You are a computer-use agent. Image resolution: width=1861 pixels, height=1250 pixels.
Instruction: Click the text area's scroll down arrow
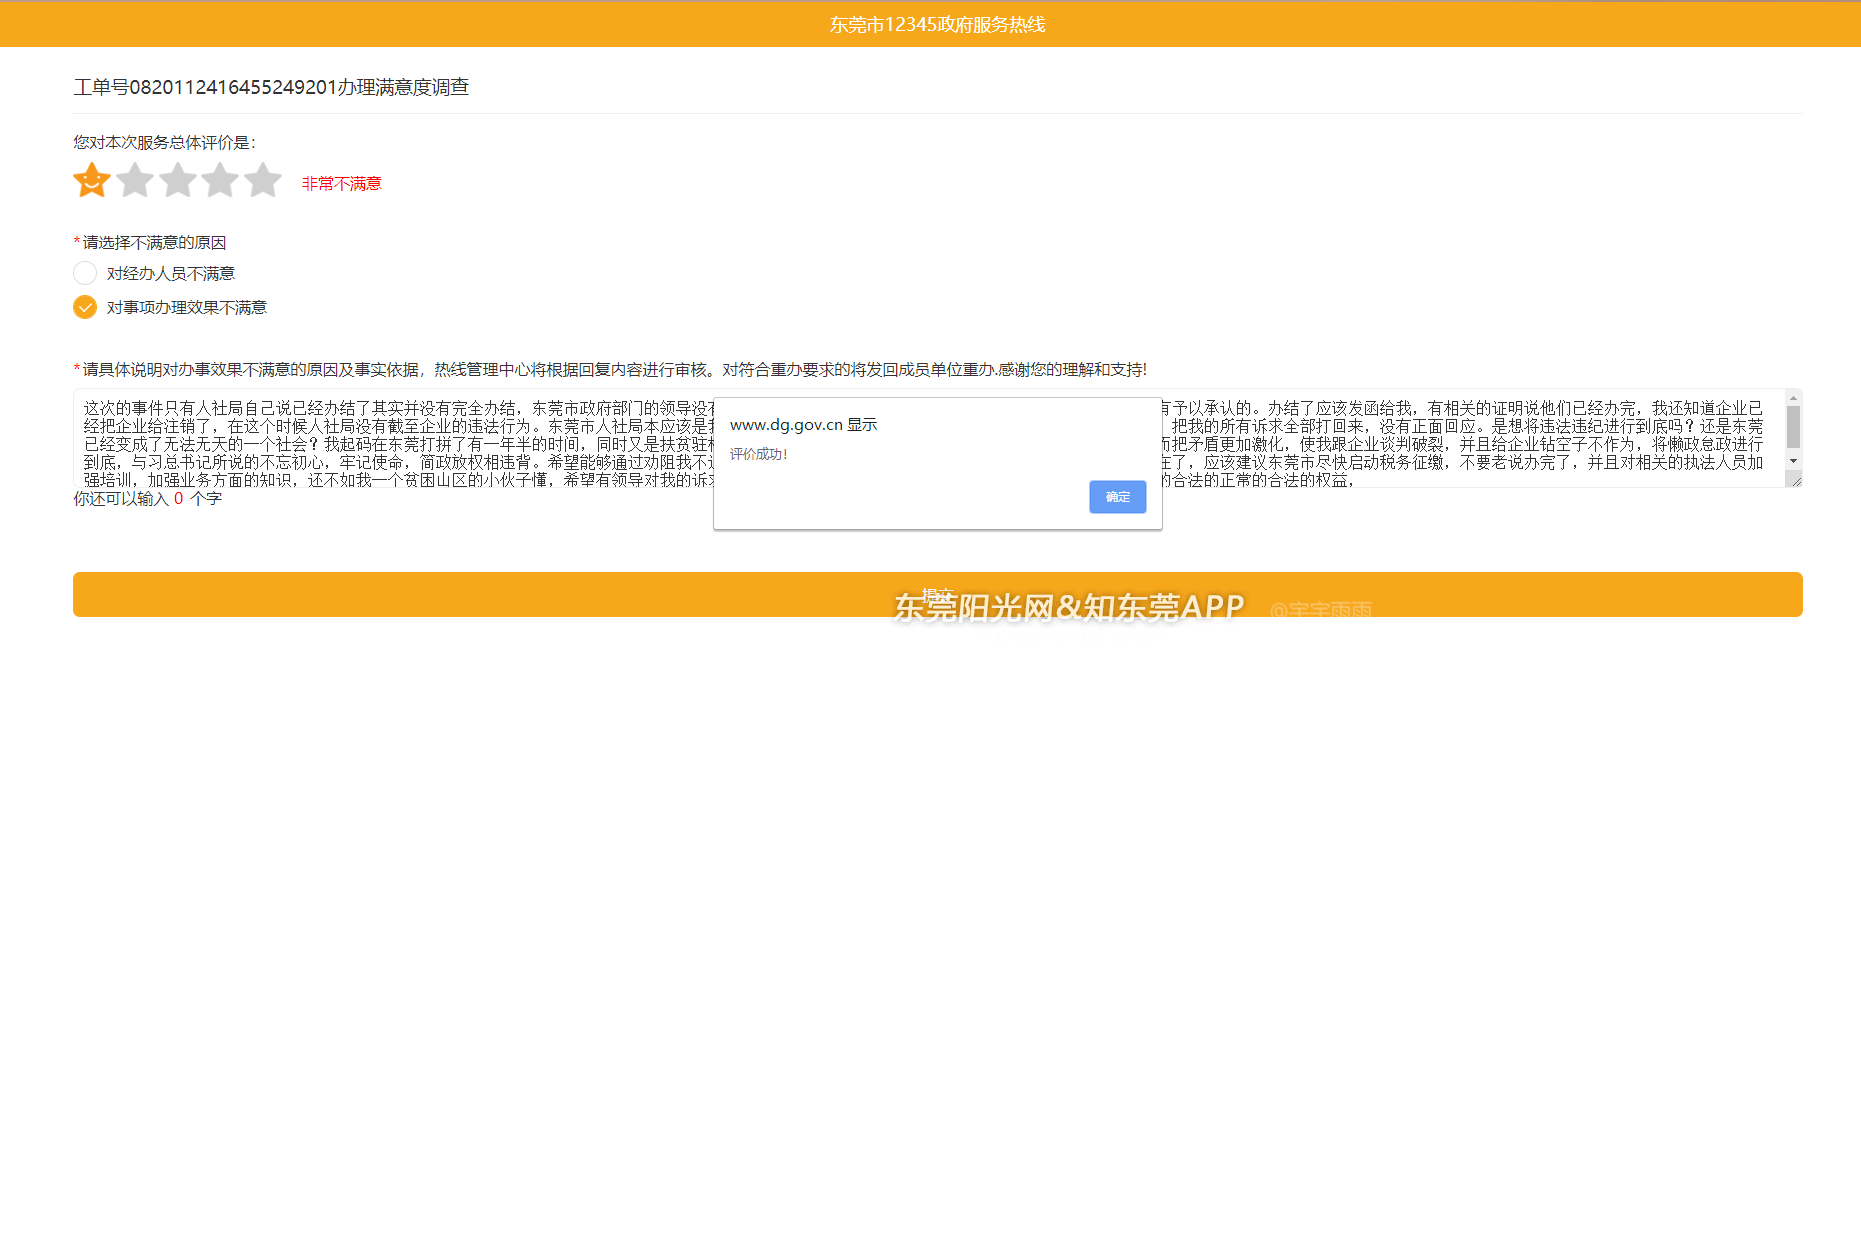click(x=1793, y=461)
